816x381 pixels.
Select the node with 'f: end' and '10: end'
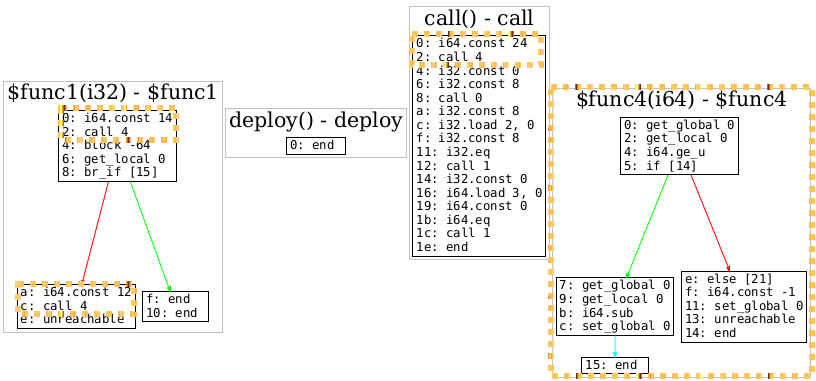(x=175, y=307)
